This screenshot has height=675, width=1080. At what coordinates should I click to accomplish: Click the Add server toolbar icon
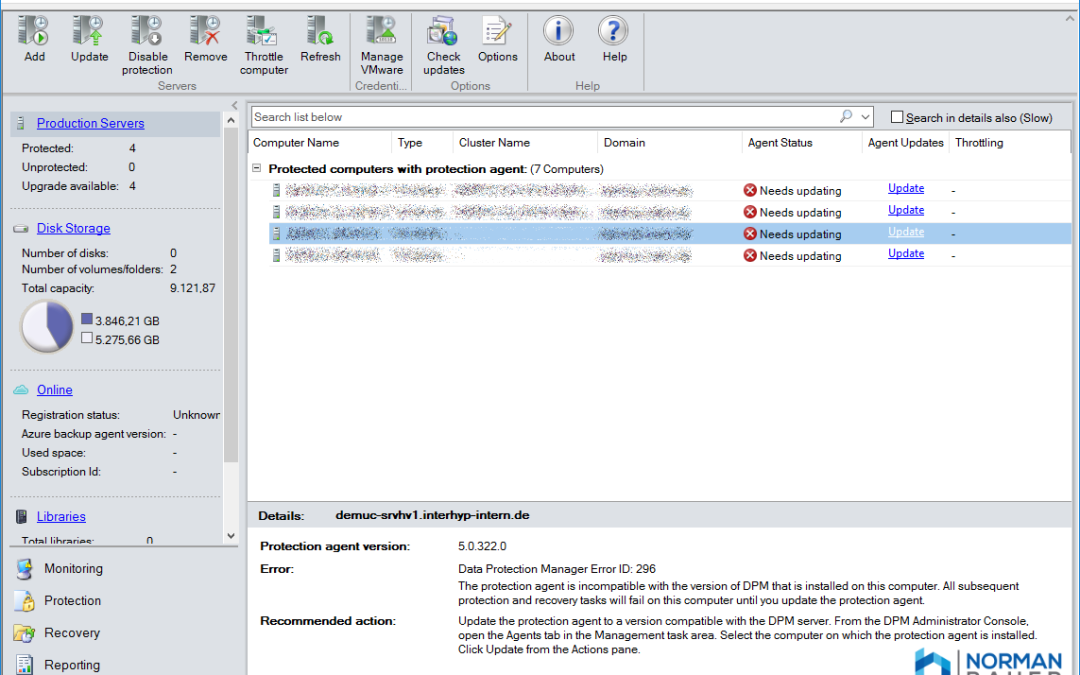point(34,32)
